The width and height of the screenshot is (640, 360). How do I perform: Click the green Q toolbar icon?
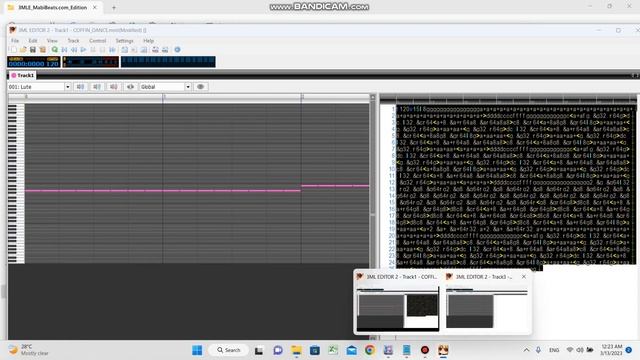[x=54, y=50]
